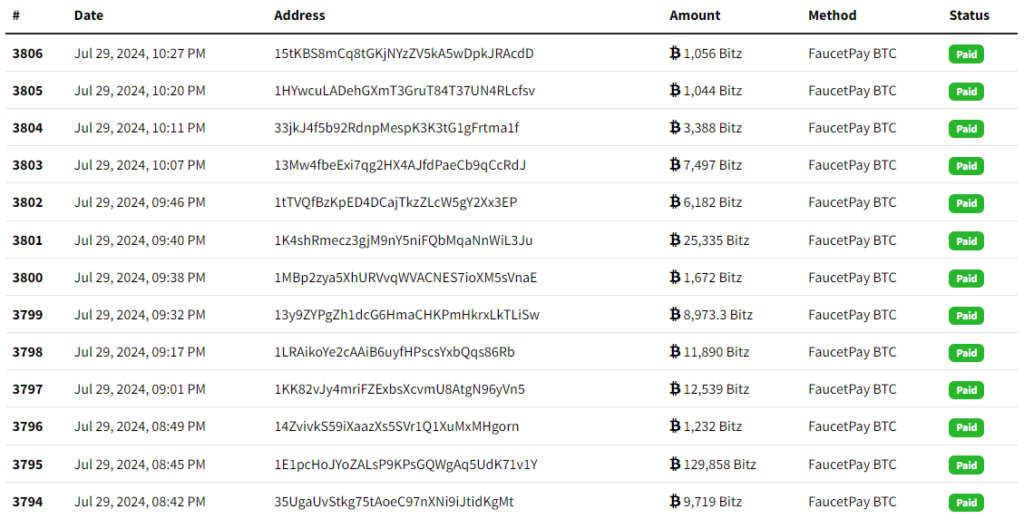Image resolution: width=1024 pixels, height=519 pixels.
Task: Click the Bitcoin icon beside 3,388 Bitz
Action: 675,128
